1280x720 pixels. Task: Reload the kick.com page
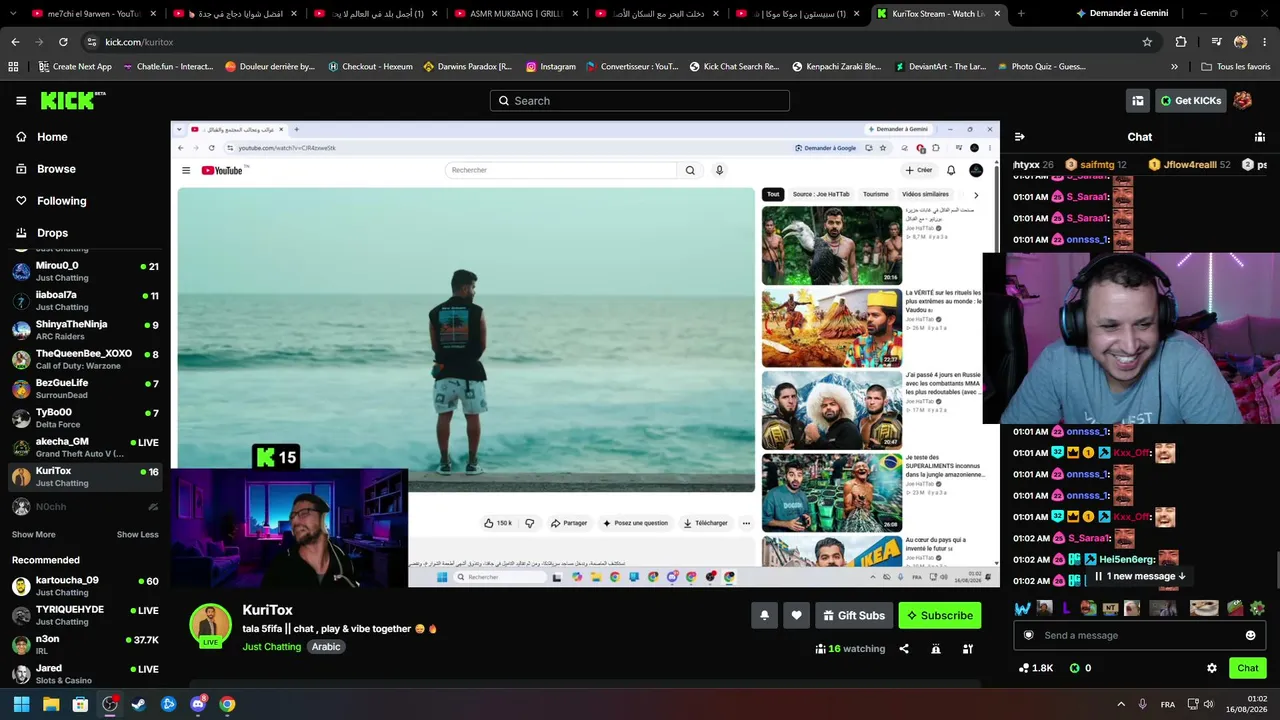click(x=63, y=42)
